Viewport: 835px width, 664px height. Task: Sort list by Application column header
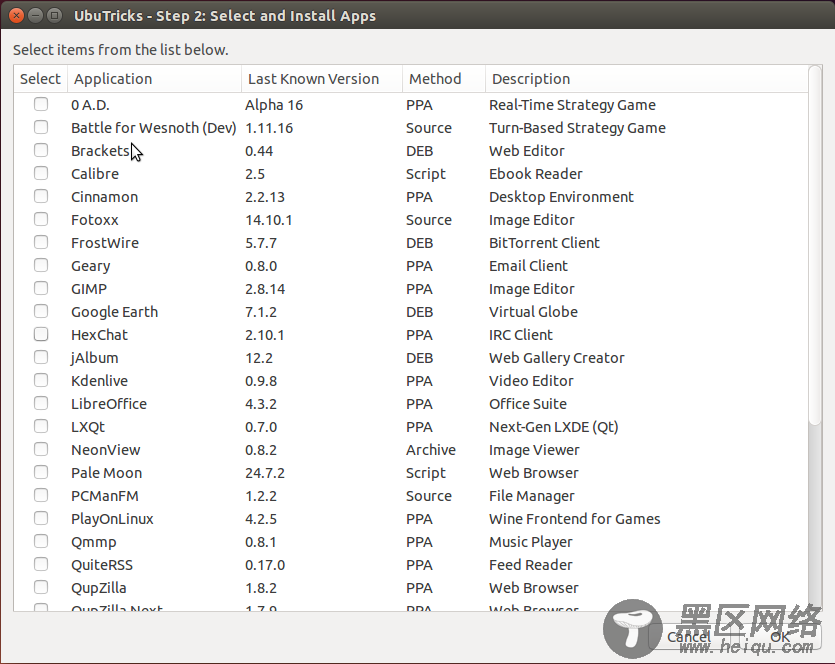point(154,79)
